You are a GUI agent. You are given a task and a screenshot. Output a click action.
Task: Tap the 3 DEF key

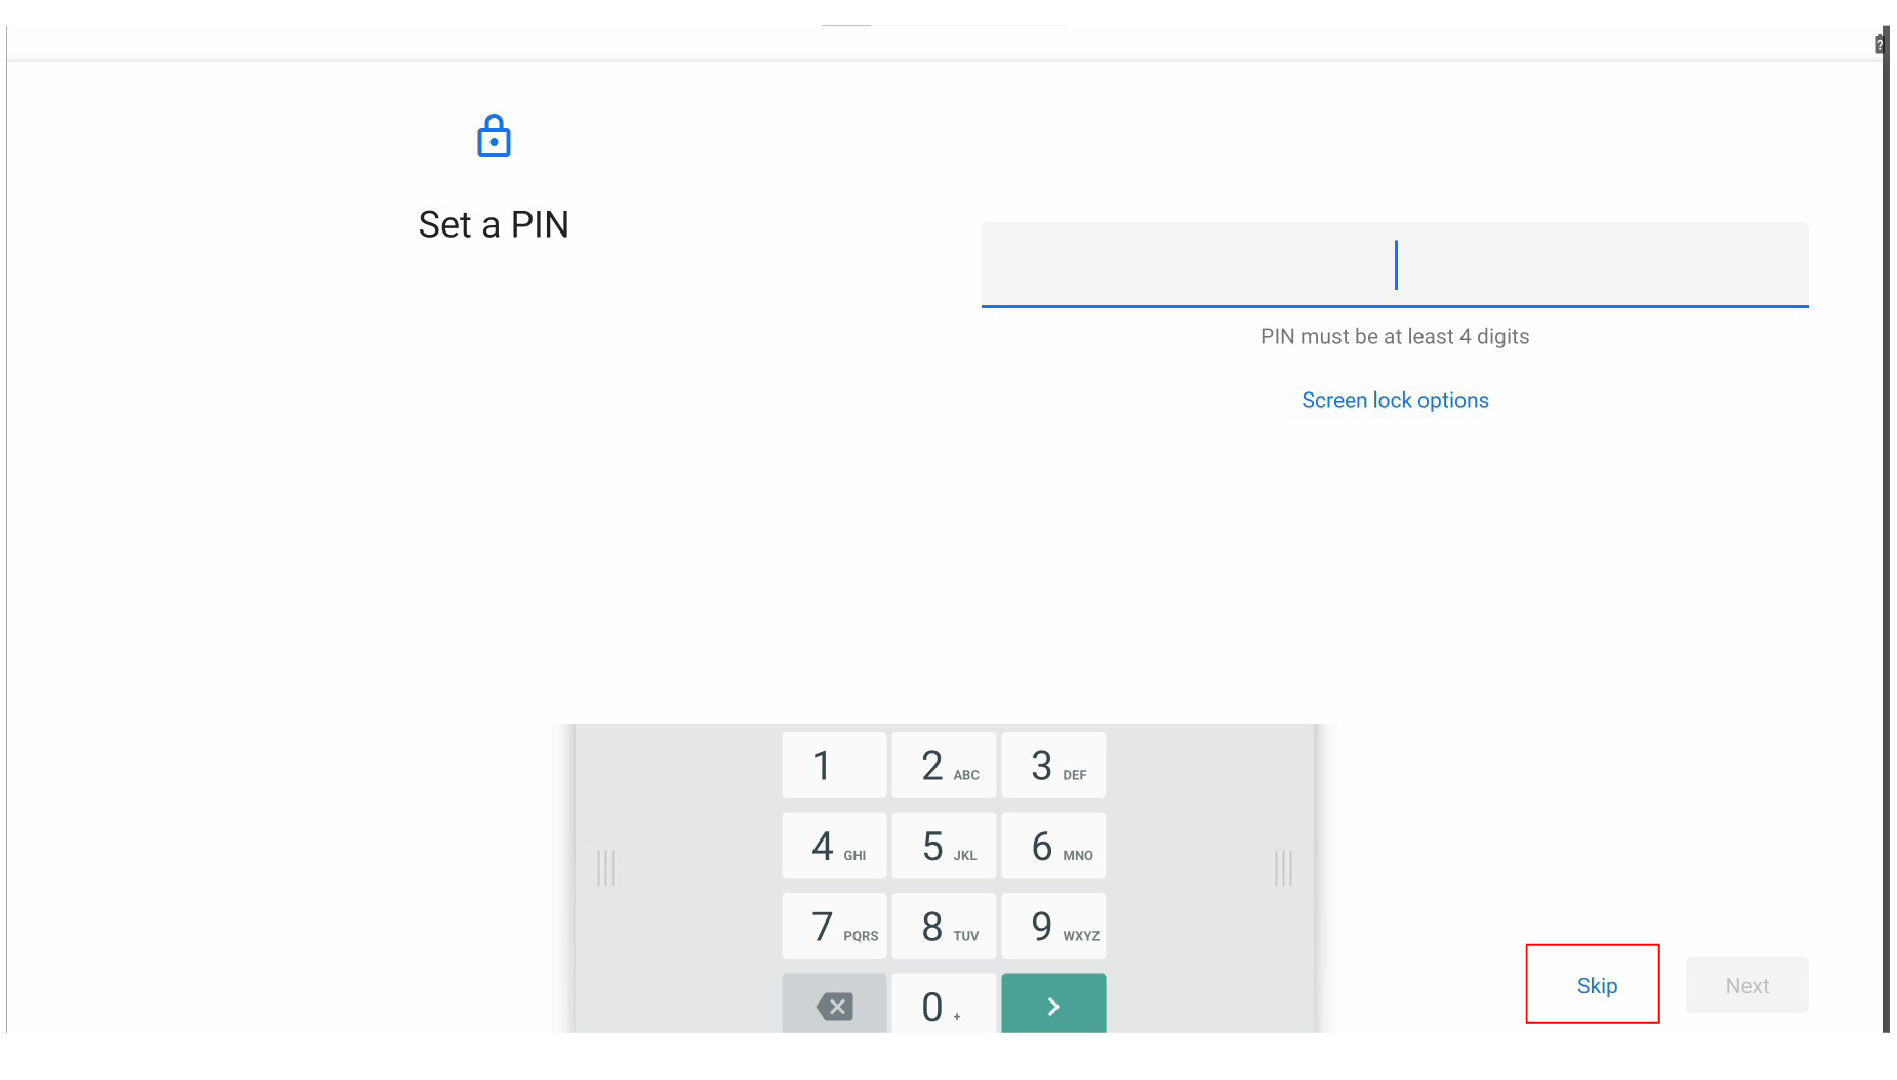(x=1054, y=766)
